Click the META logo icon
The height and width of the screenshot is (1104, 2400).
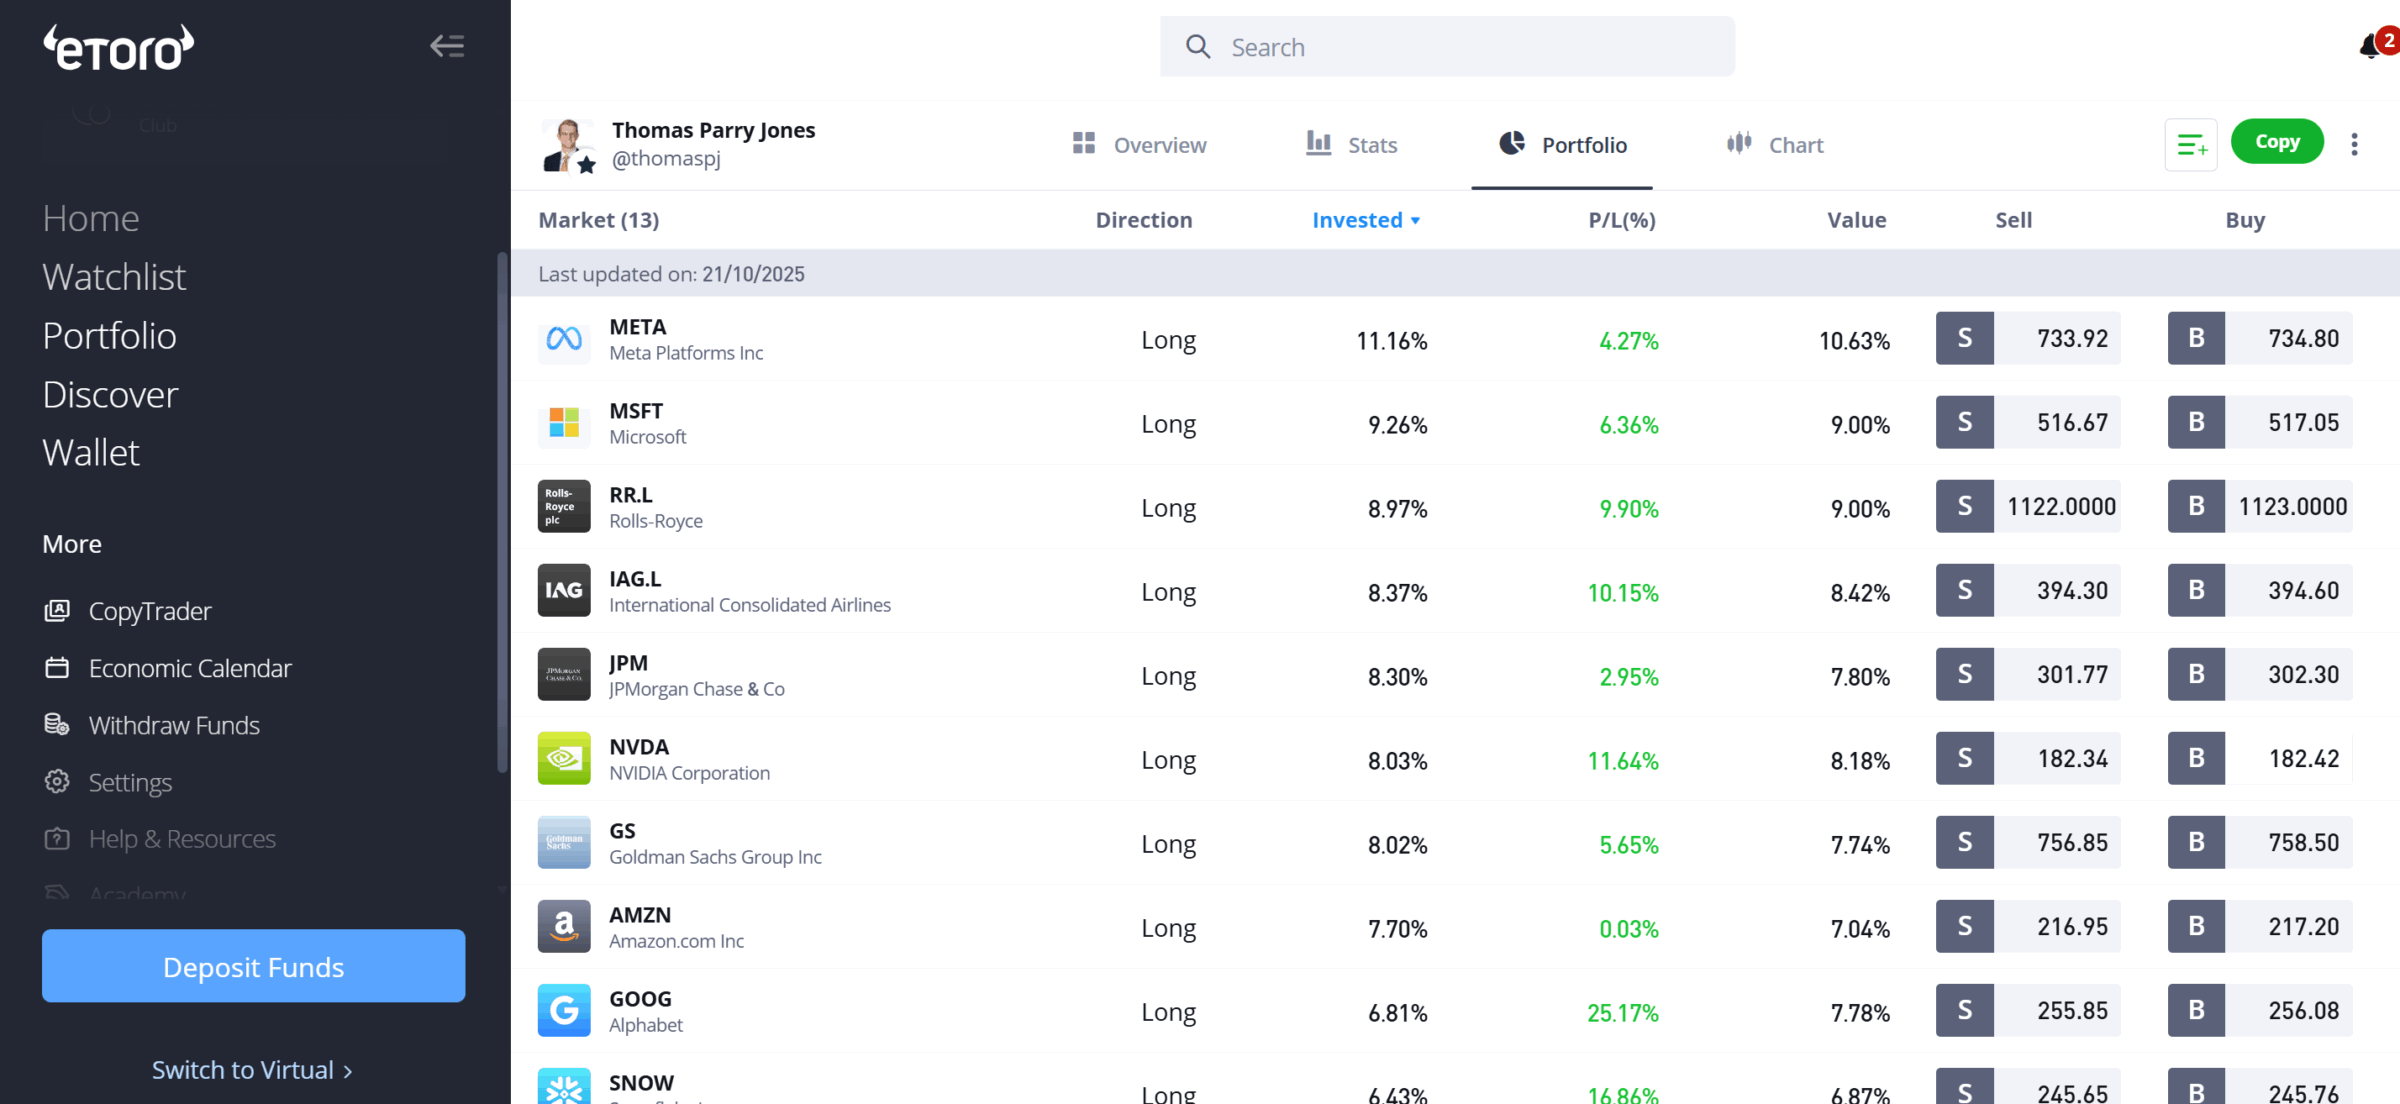point(564,340)
